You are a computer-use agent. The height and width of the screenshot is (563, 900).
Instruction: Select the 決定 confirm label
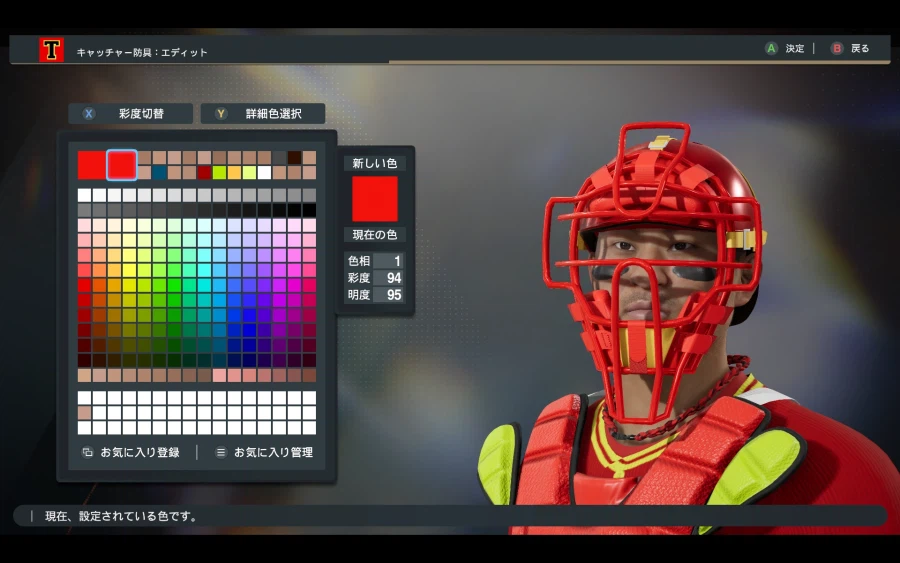[795, 48]
